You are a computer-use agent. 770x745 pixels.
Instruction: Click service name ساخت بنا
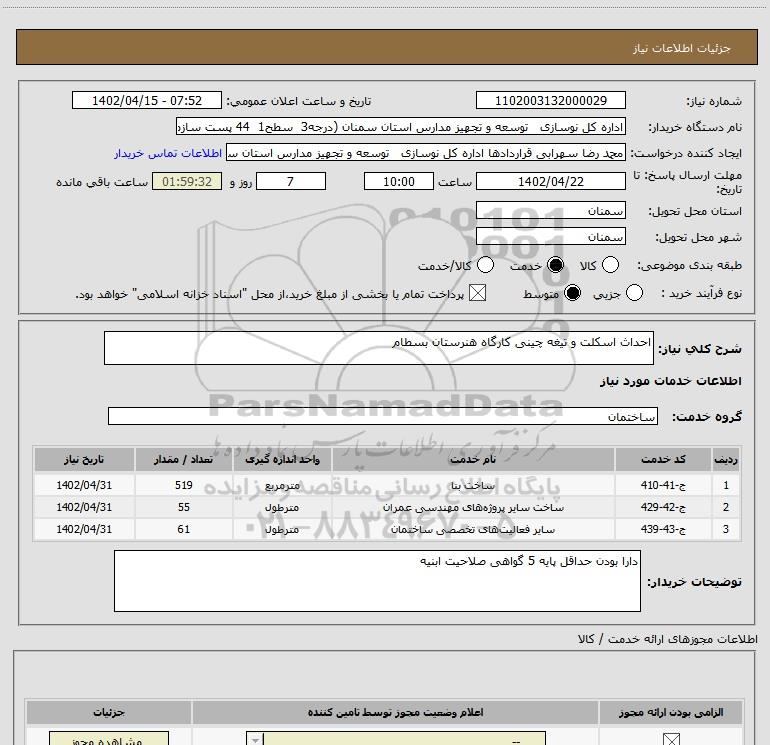[473, 485]
